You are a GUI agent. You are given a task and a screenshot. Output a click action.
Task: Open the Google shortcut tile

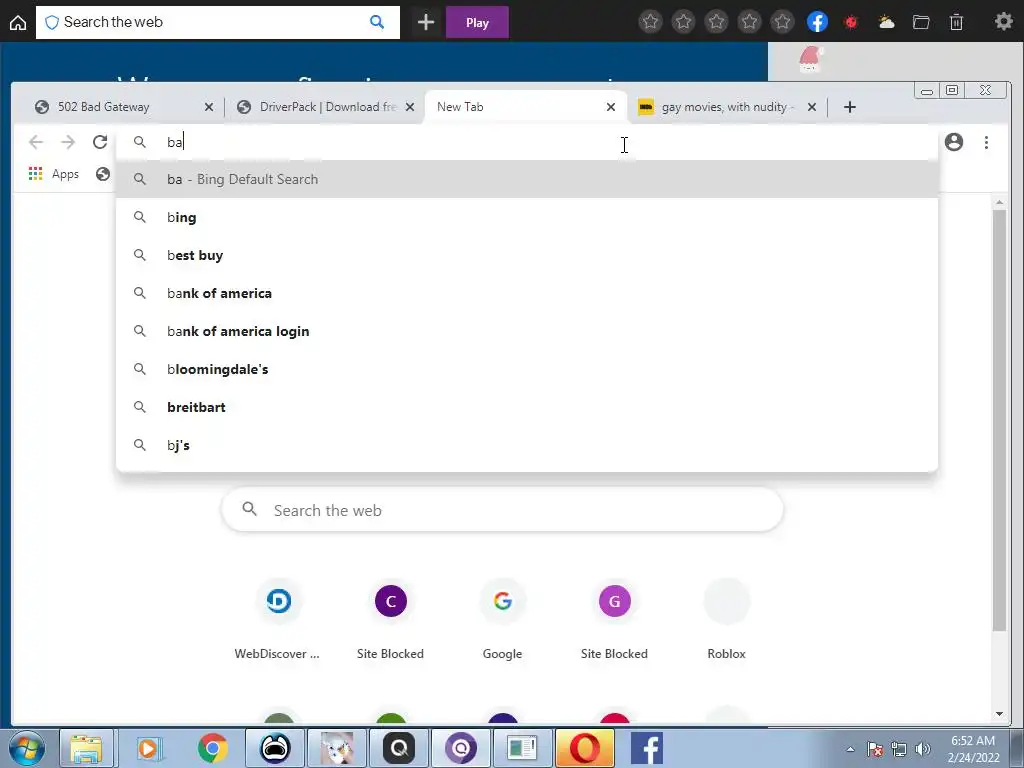coord(502,619)
